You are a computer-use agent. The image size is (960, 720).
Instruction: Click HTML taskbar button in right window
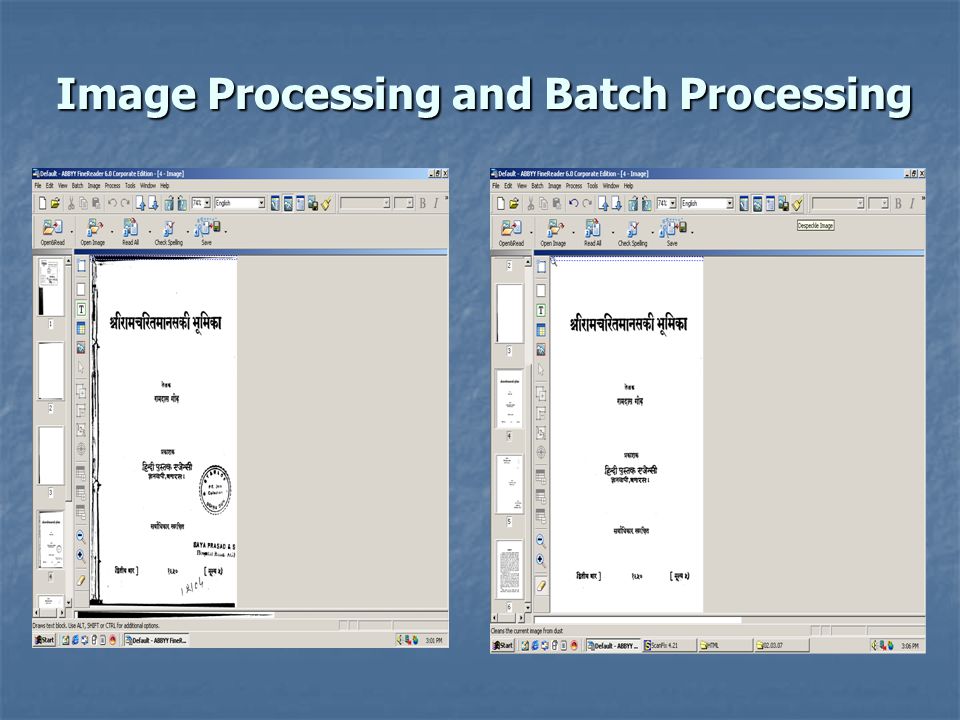tap(726, 645)
